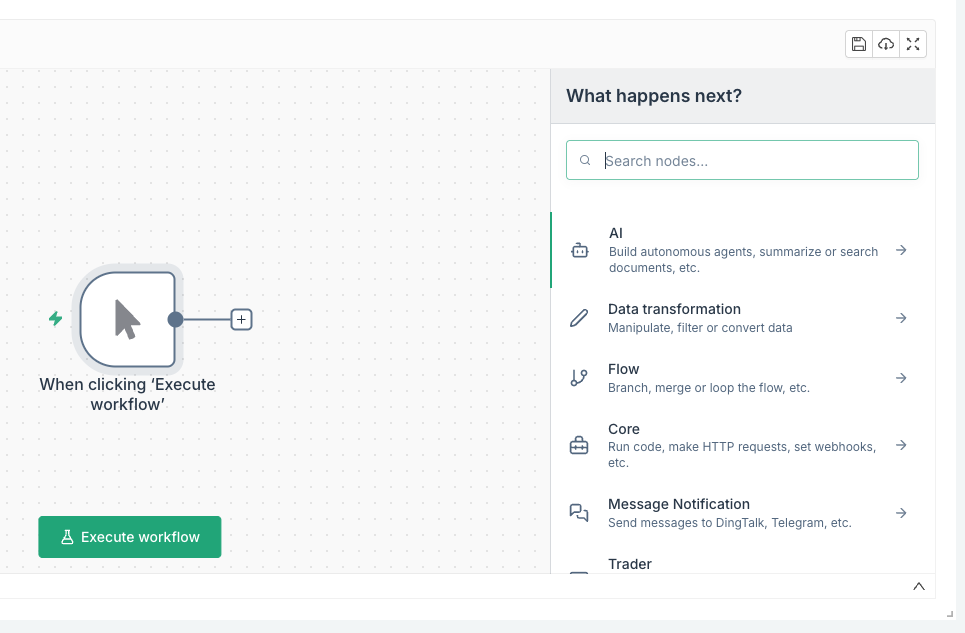Click the save workflow icon
The width and height of the screenshot is (965, 633).
coord(858,44)
